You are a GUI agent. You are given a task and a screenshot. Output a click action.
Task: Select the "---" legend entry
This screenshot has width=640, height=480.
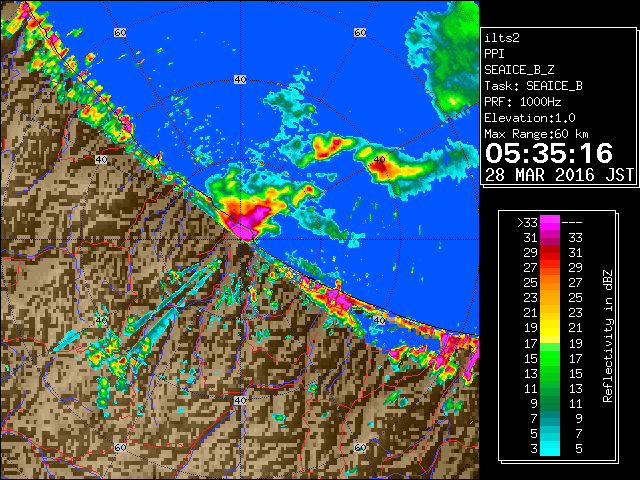click(x=572, y=223)
